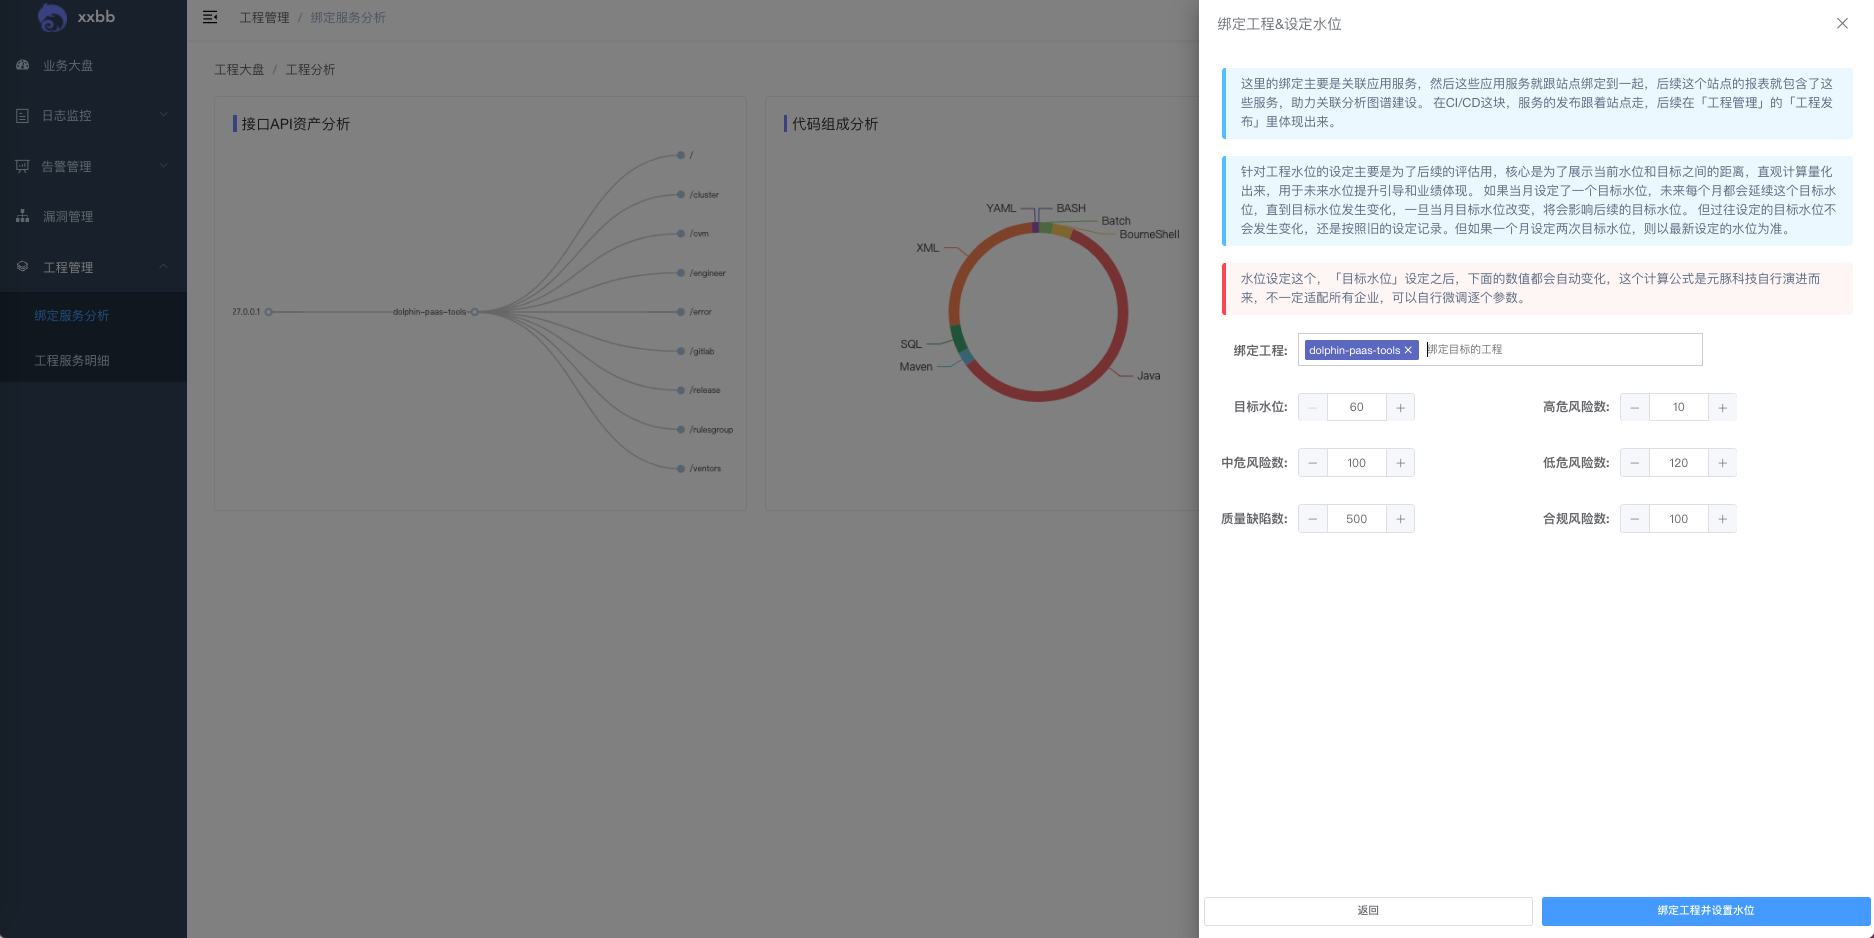
Task: Click the 返回 button
Action: (1368, 911)
